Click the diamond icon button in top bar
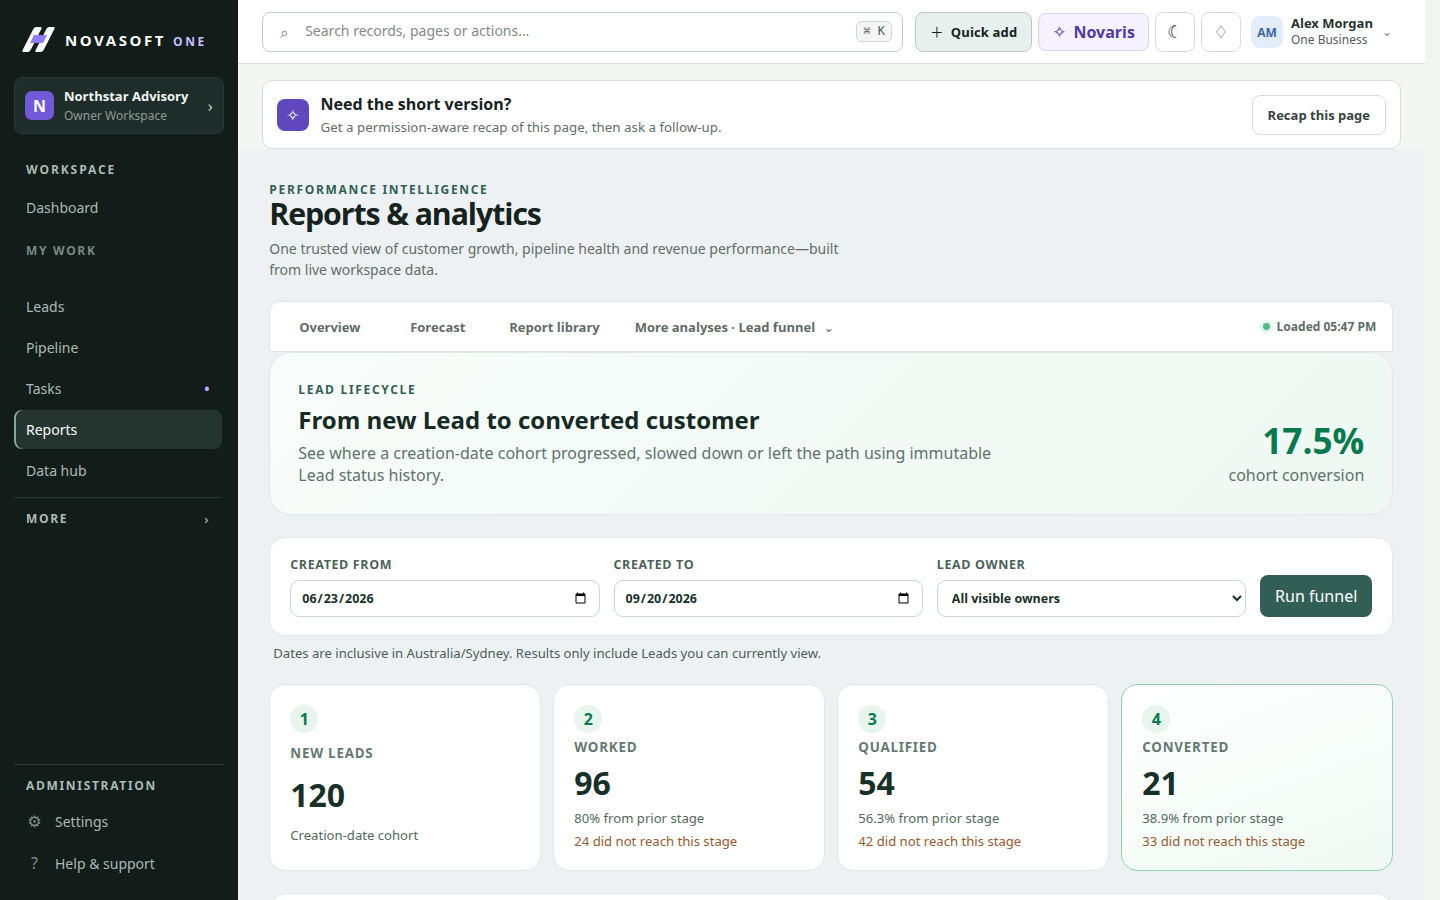 [1220, 32]
